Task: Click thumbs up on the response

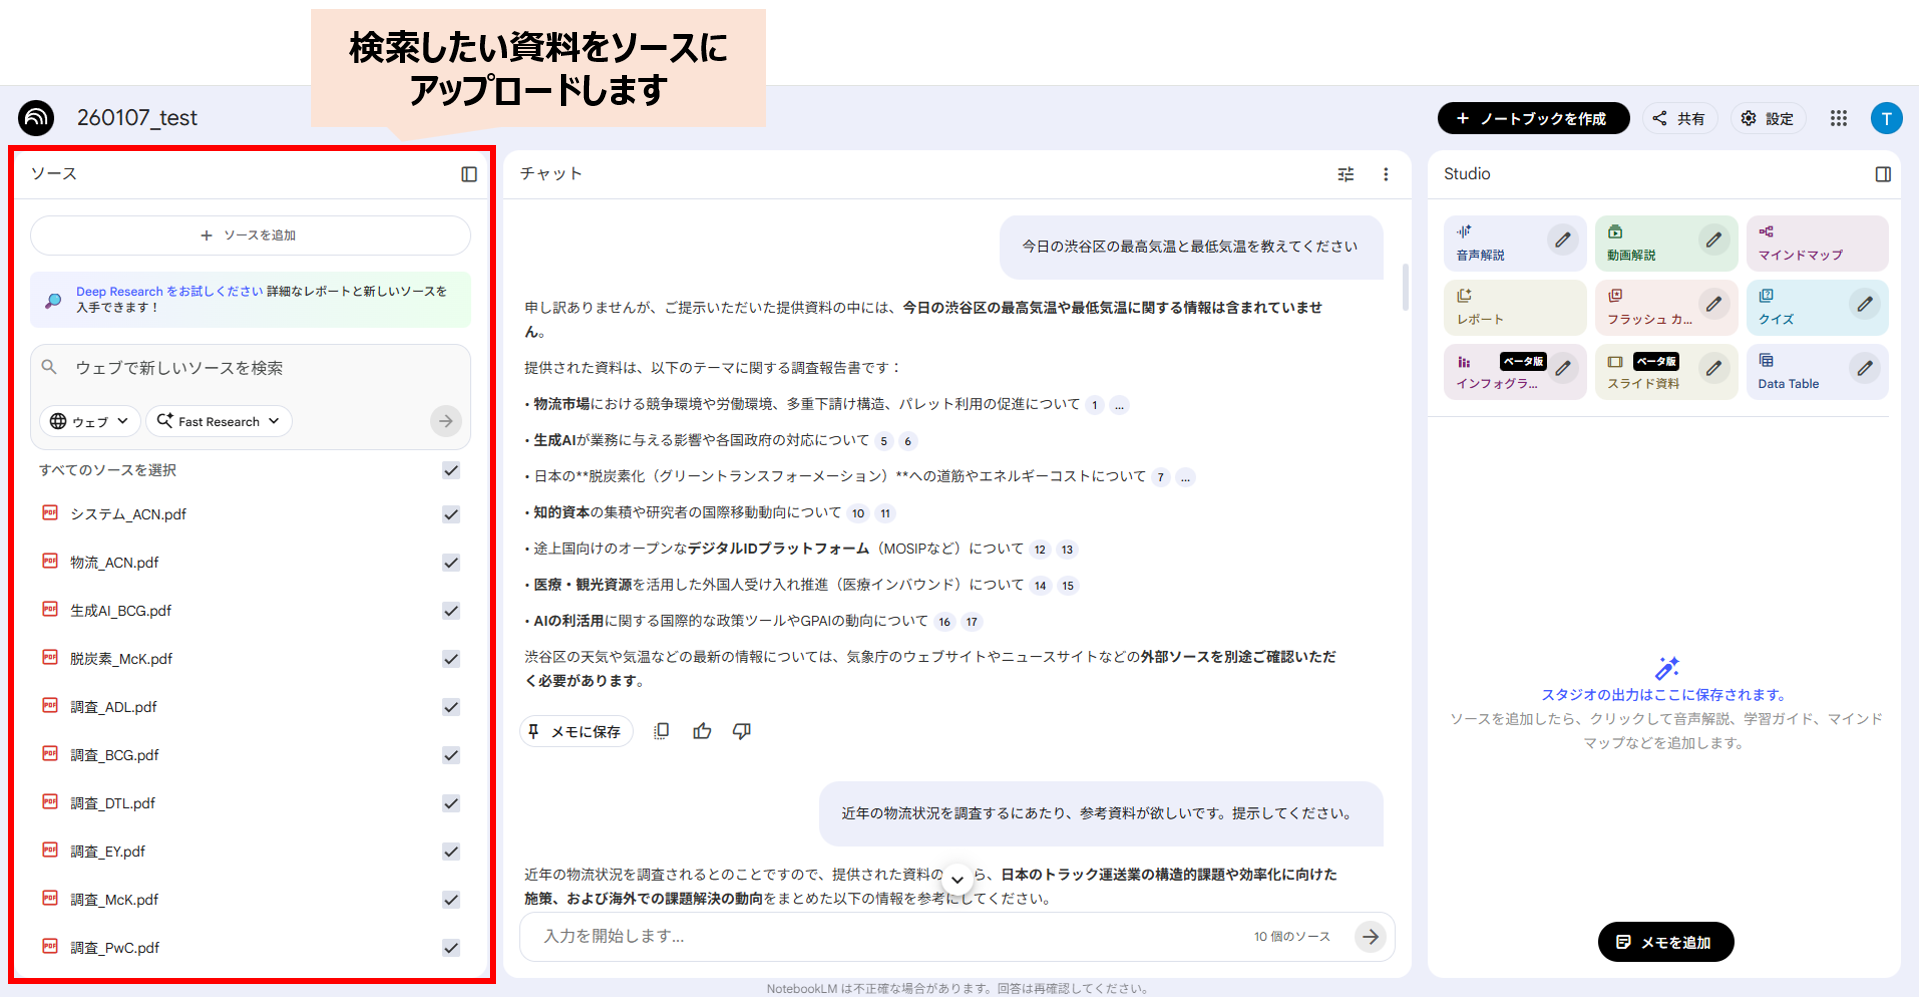Action: click(x=702, y=731)
